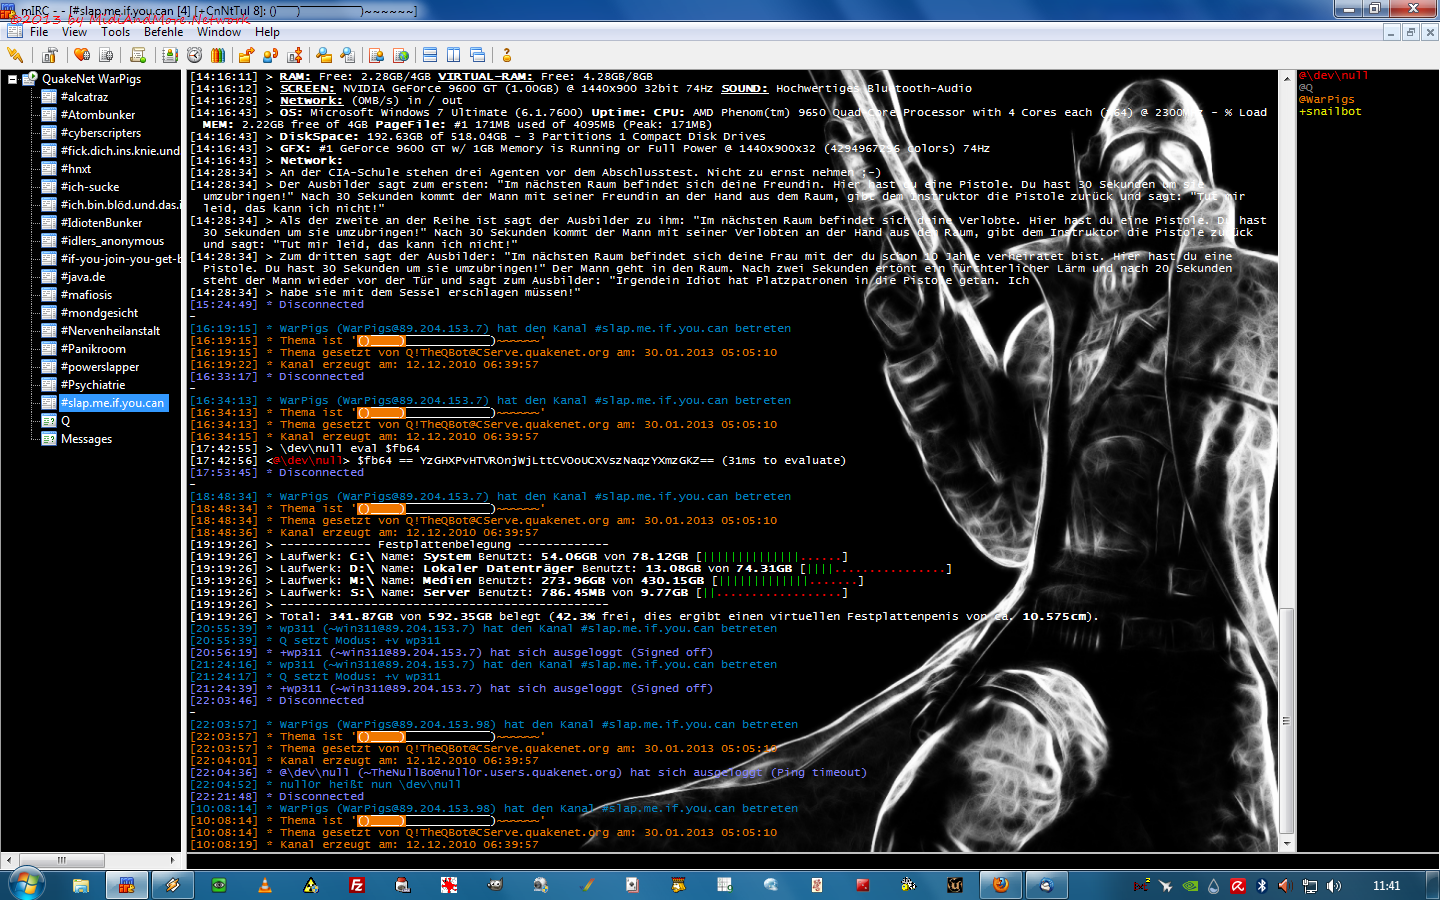Viewport: 1440px width, 900px height.
Task: Open the Scripts Editor scroll icon
Action: [138, 55]
